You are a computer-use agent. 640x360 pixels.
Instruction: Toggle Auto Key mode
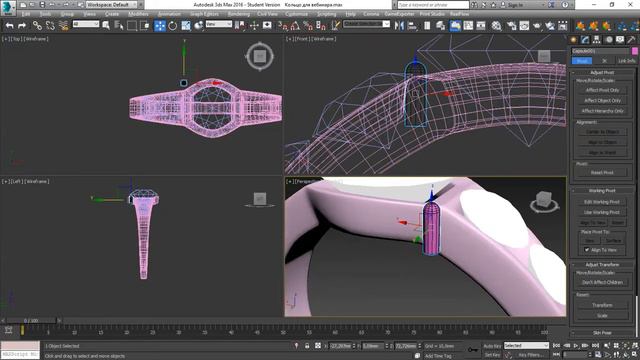click(x=492, y=346)
